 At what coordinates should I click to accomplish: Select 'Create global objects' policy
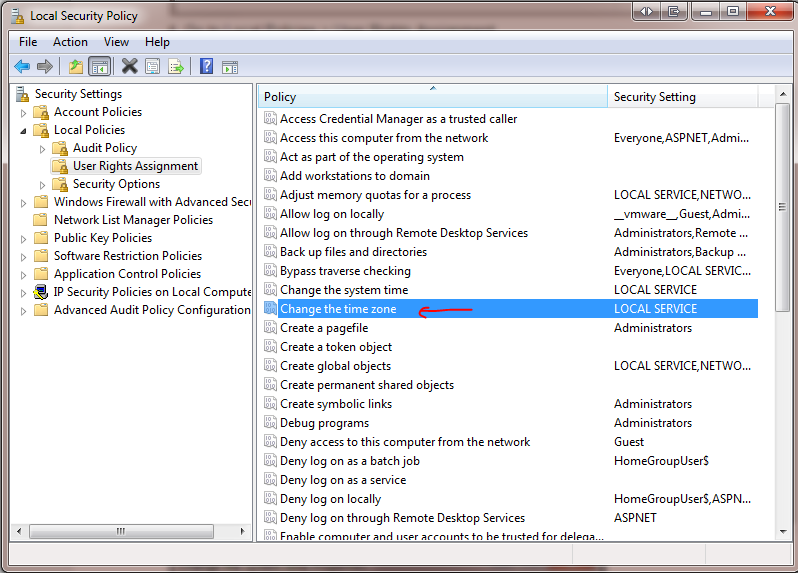tap(335, 366)
